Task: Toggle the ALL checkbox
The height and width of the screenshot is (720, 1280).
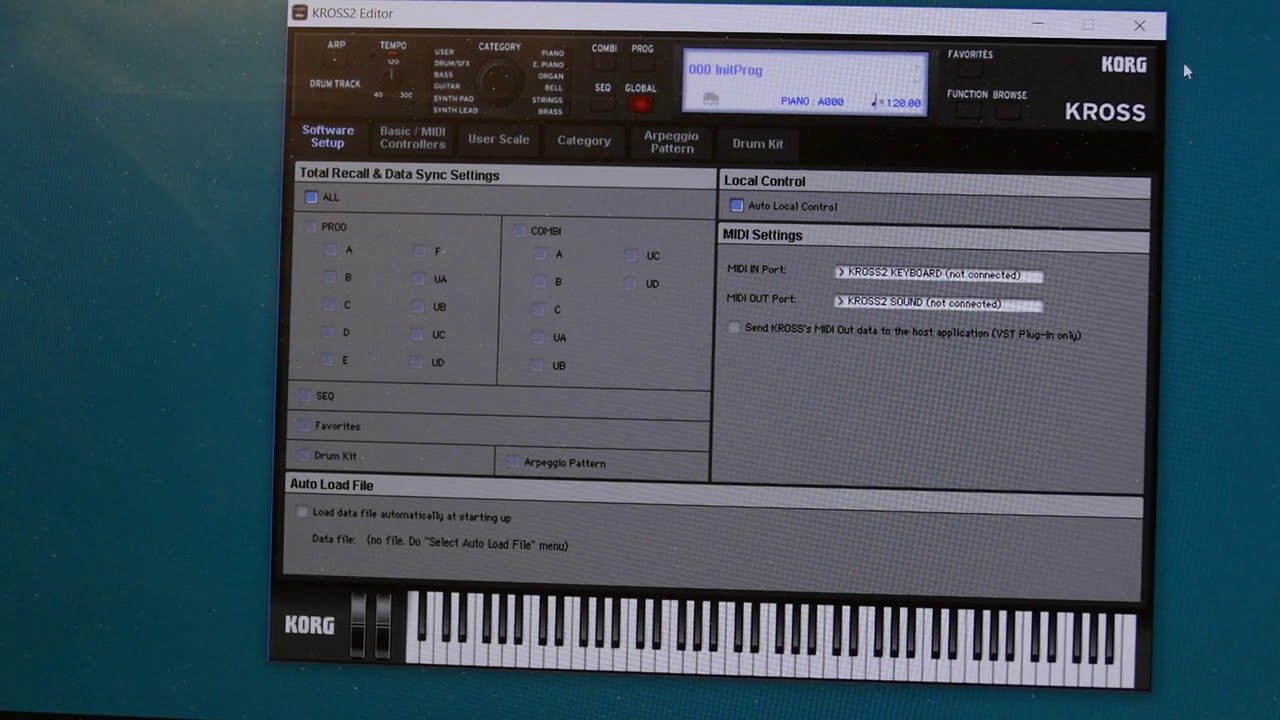Action: pos(311,197)
